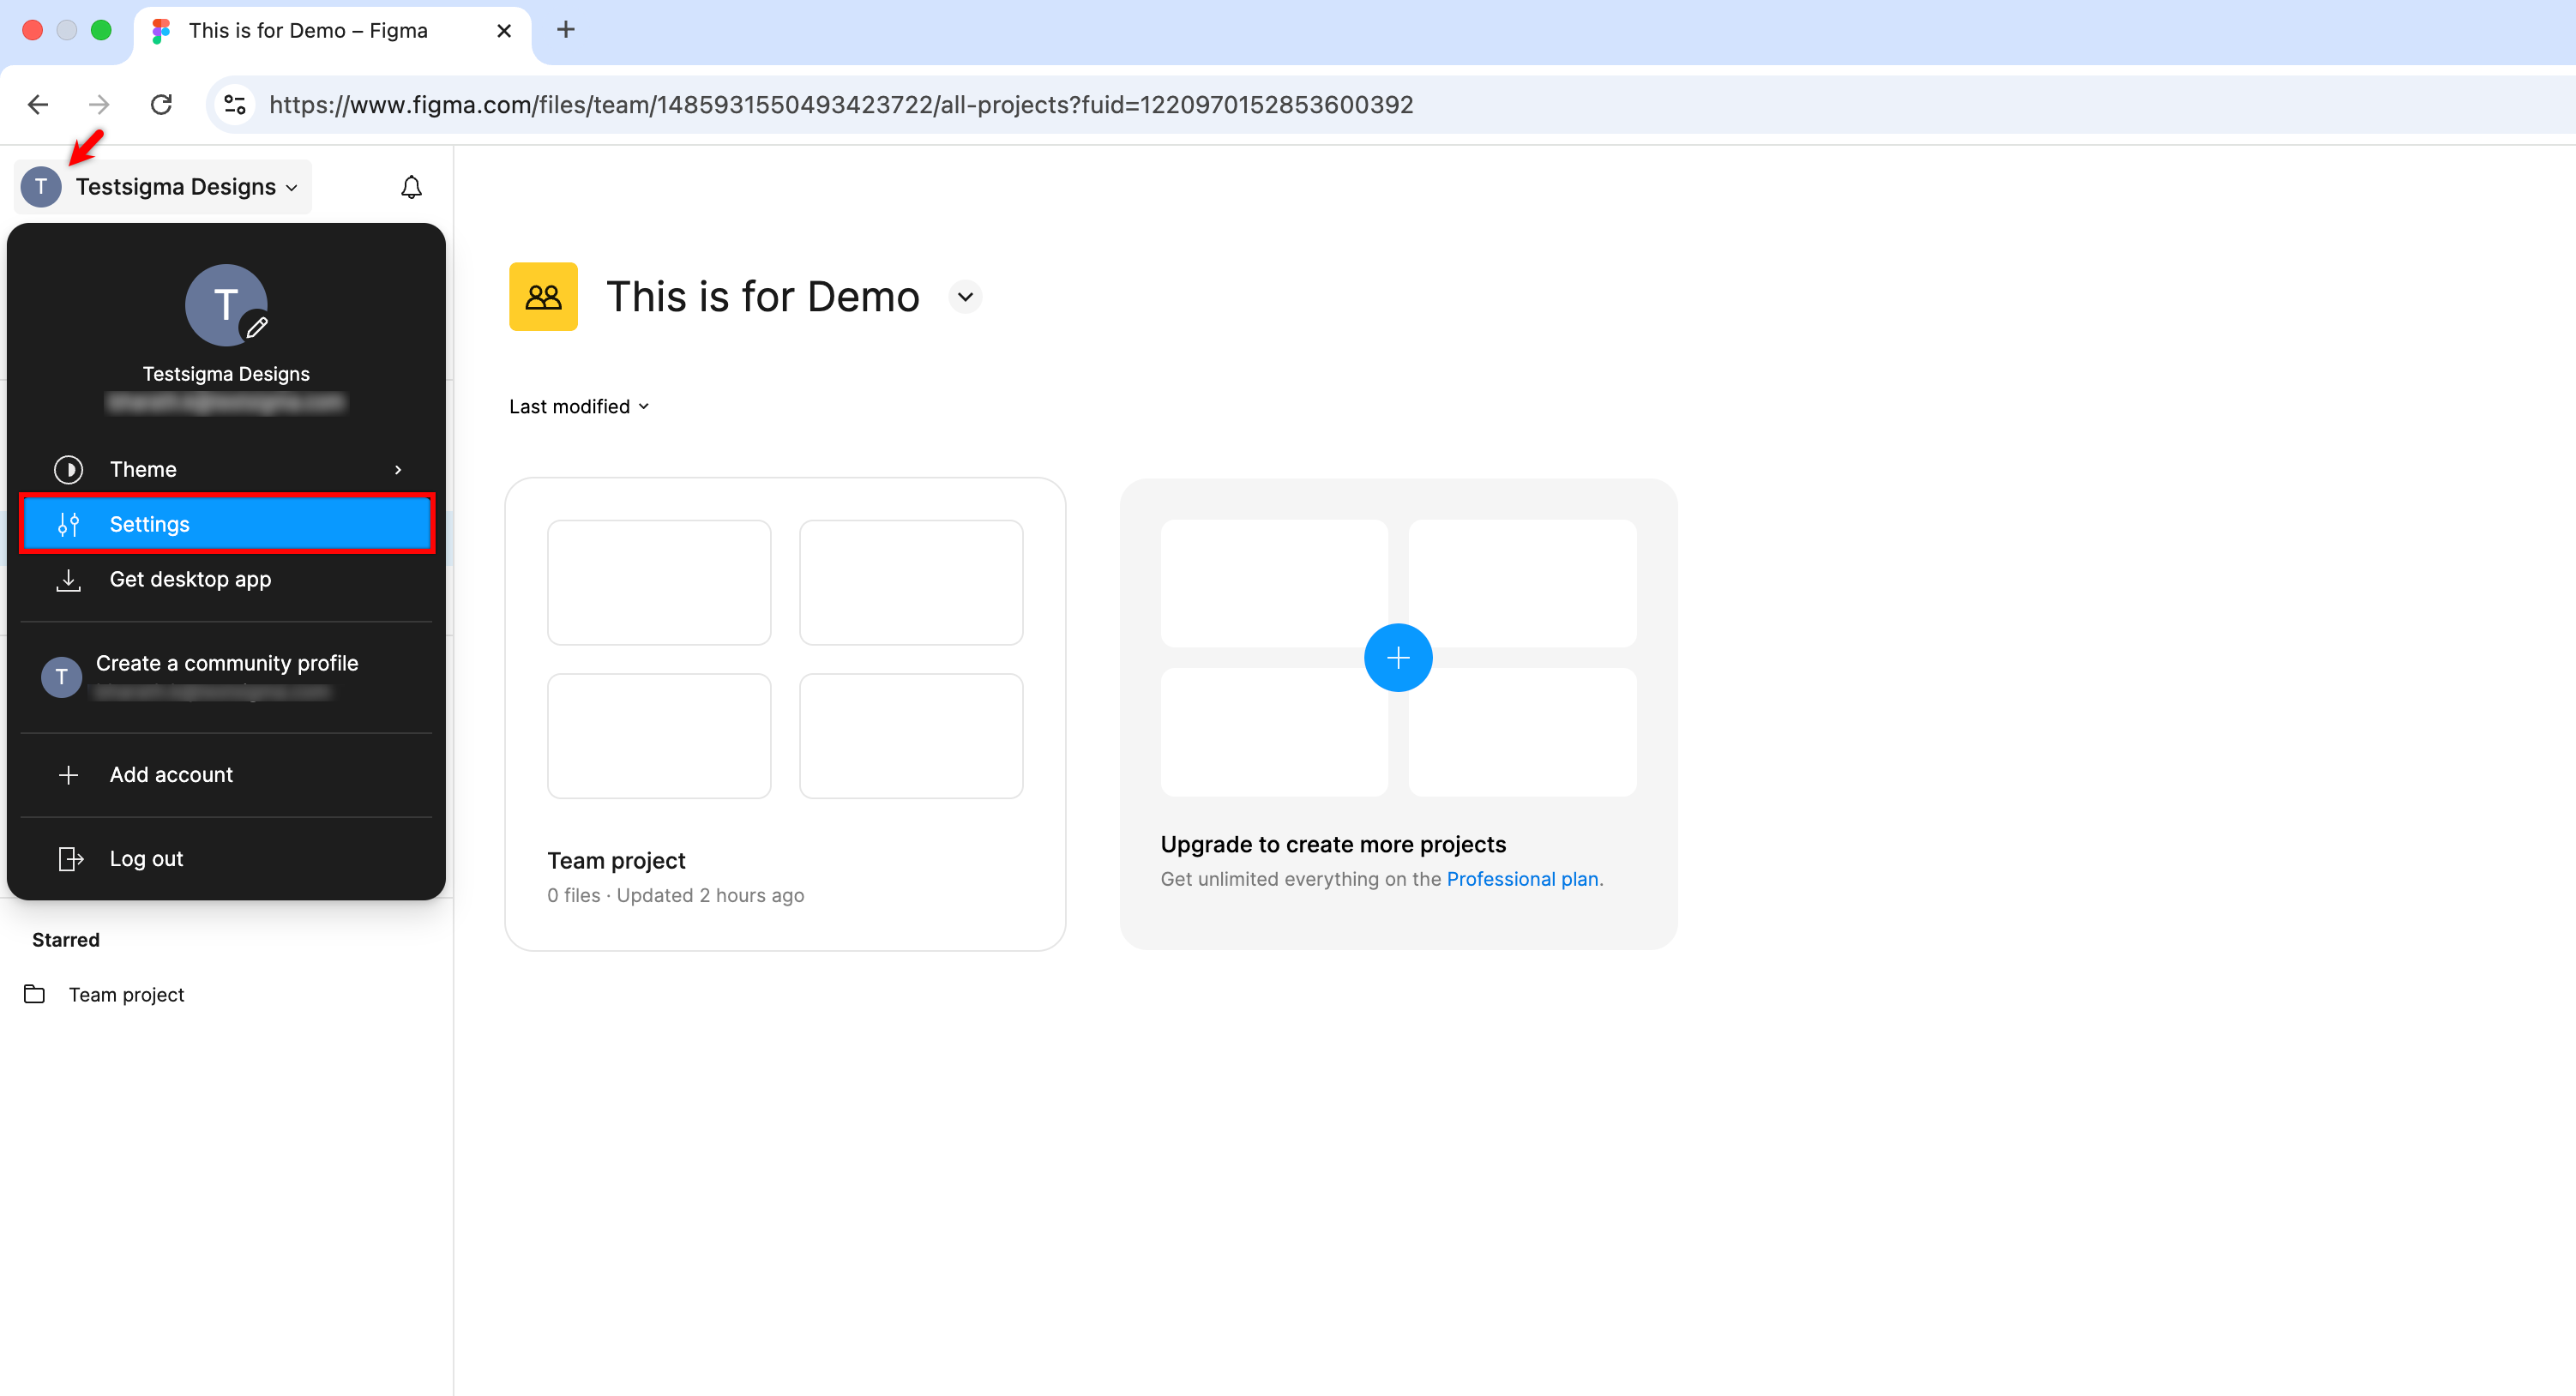Open the Professional plan link
This screenshot has height=1396, width=2576.
pos(1522,879)
